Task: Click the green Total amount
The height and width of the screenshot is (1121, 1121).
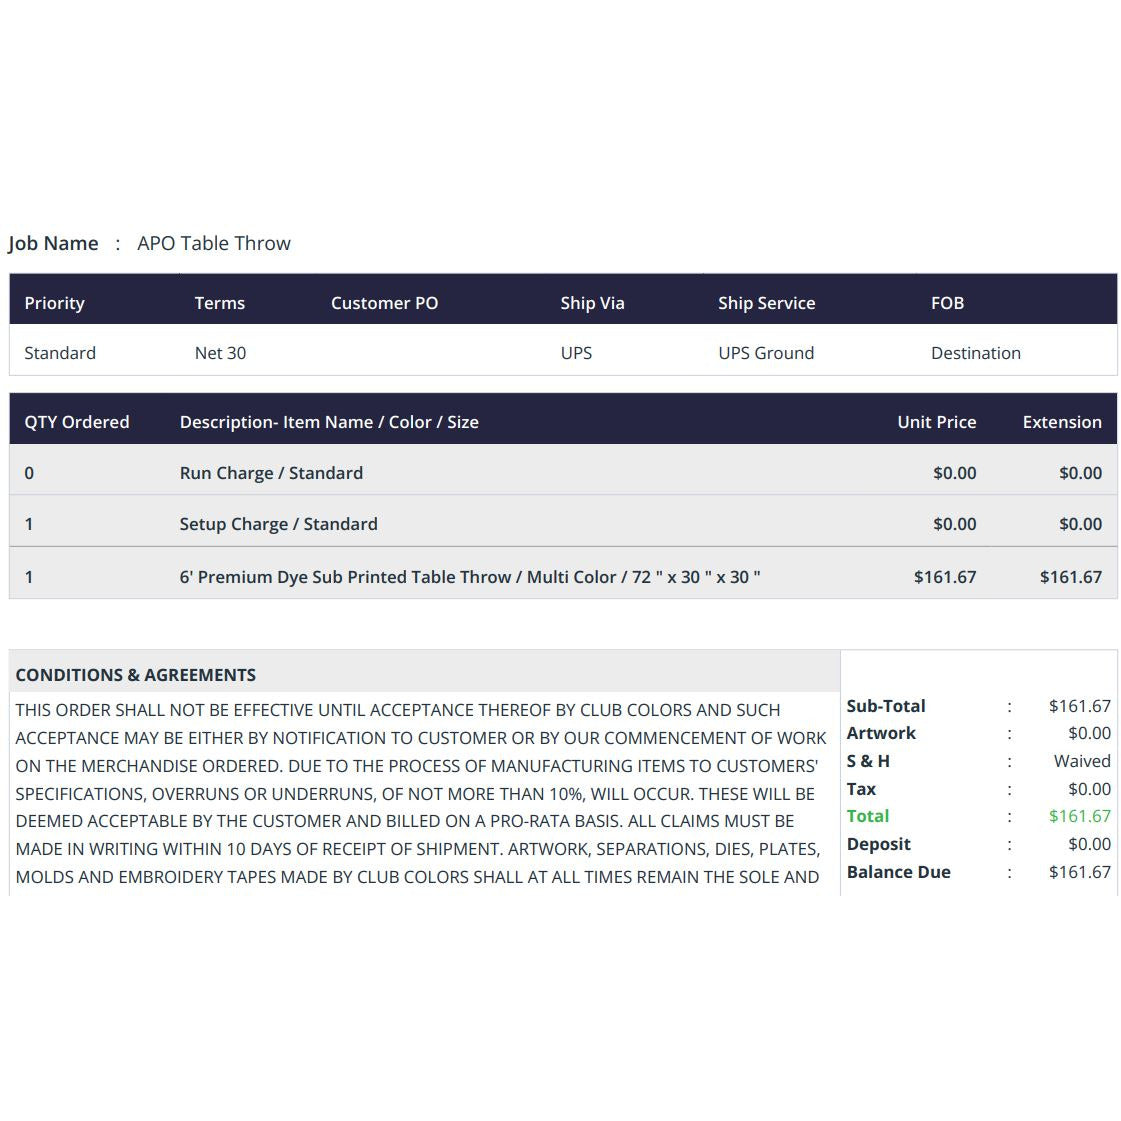Action: 1080,816
